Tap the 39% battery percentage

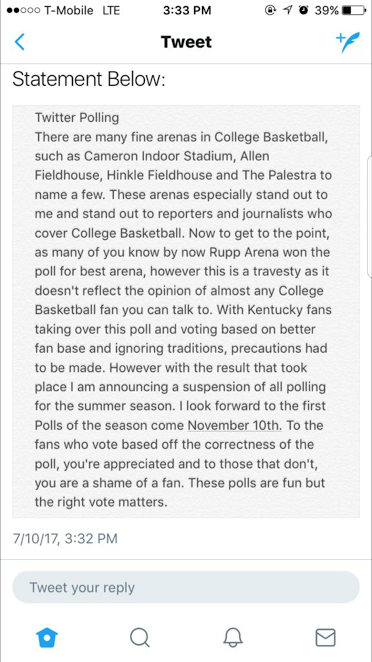[x=326, y=11]
